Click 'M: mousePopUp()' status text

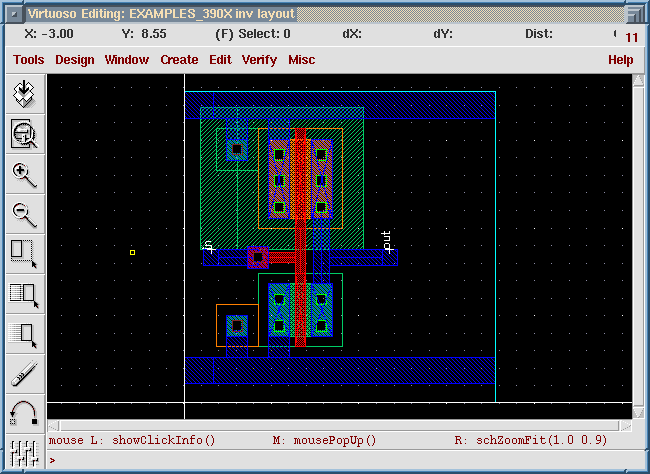(x=324, y=440)
